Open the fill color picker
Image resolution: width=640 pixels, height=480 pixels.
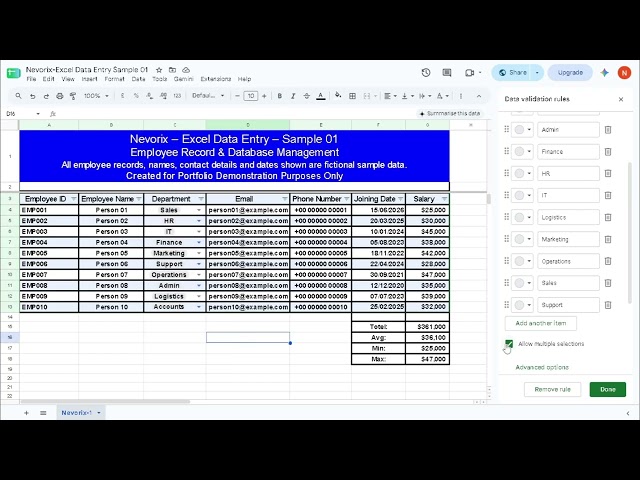338,96
